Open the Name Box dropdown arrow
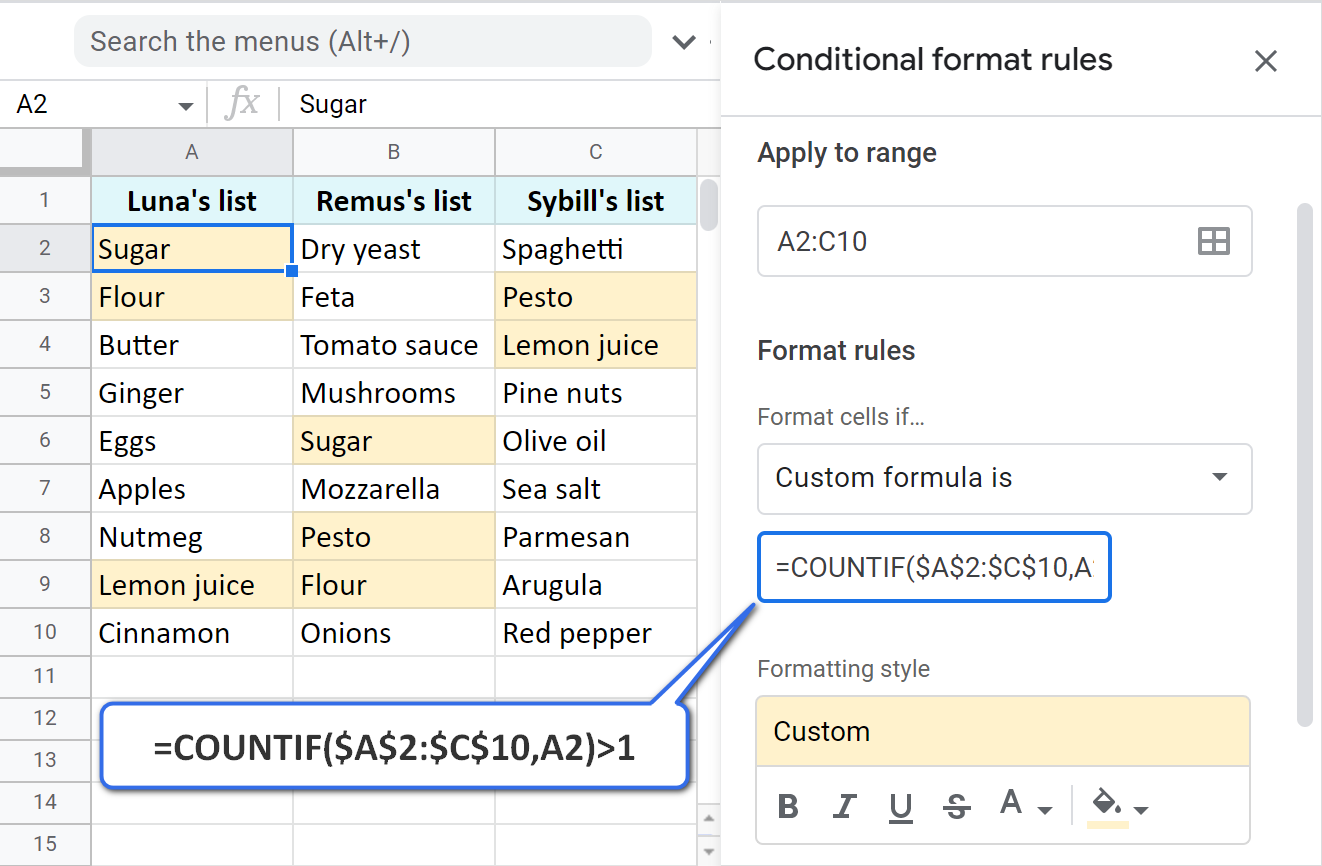 click(x=184, y=104)
